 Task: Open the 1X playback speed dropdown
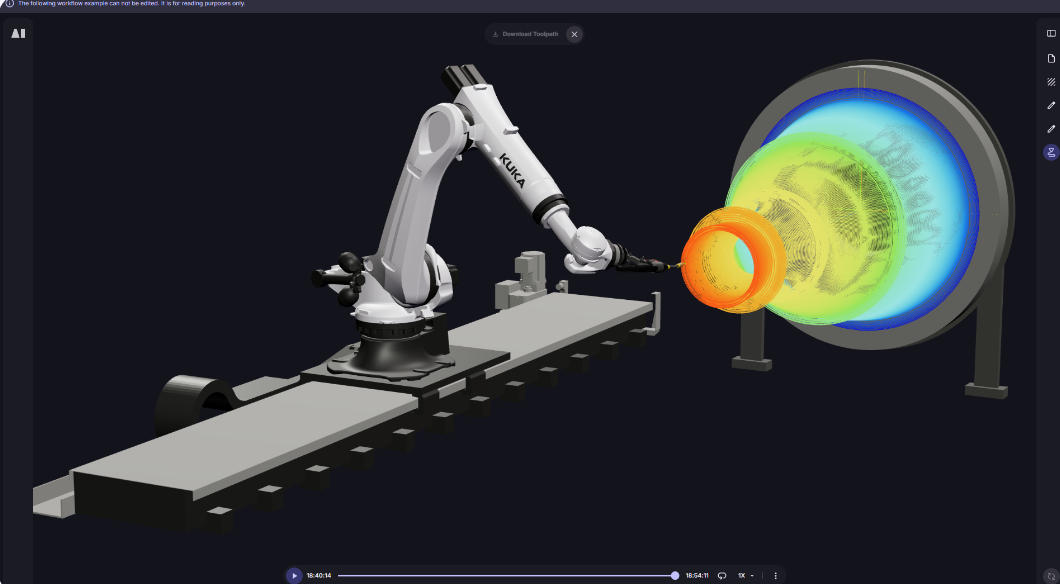(745, 576)
